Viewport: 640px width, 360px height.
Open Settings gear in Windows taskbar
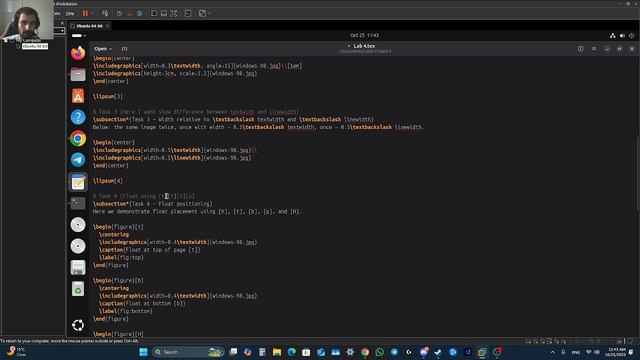350,352
